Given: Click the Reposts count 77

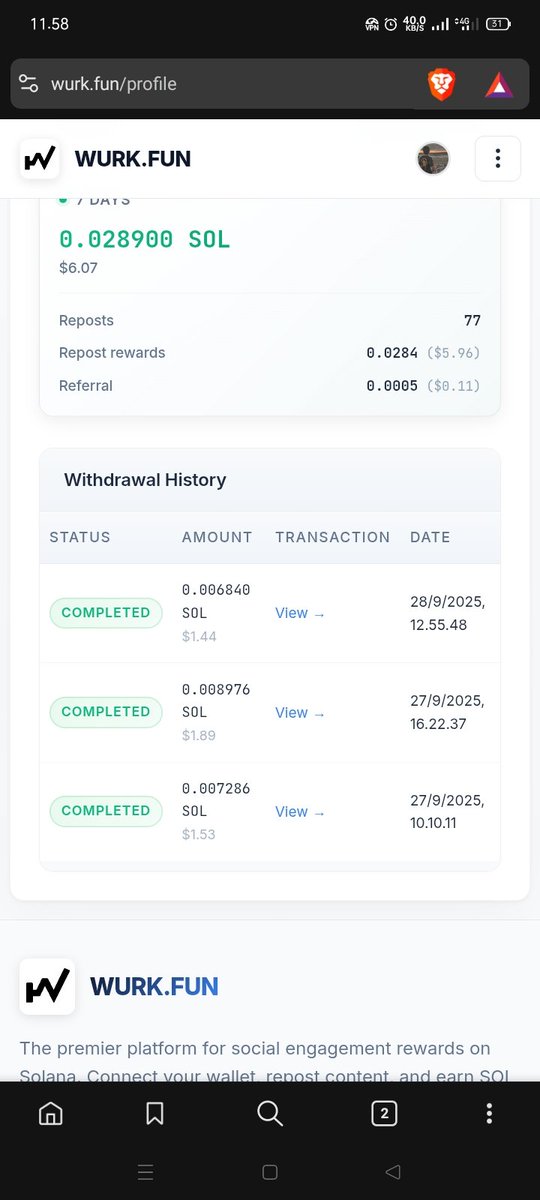Looking at the screenshot, I should [472, 321].
